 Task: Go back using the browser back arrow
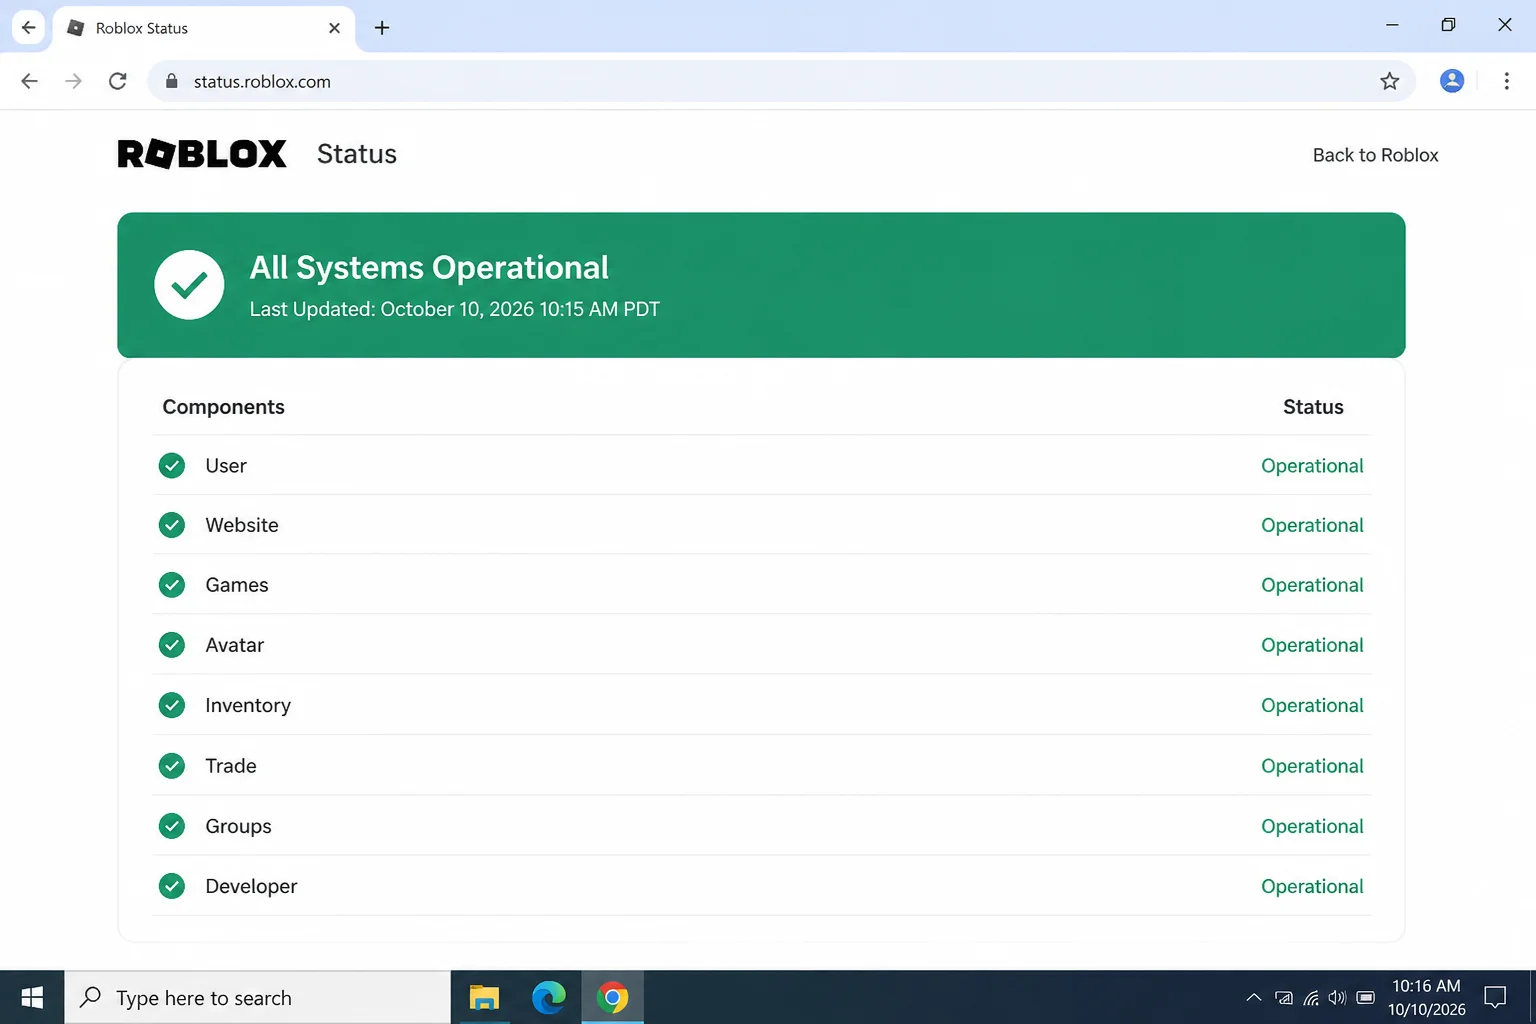tap(29, 81)
